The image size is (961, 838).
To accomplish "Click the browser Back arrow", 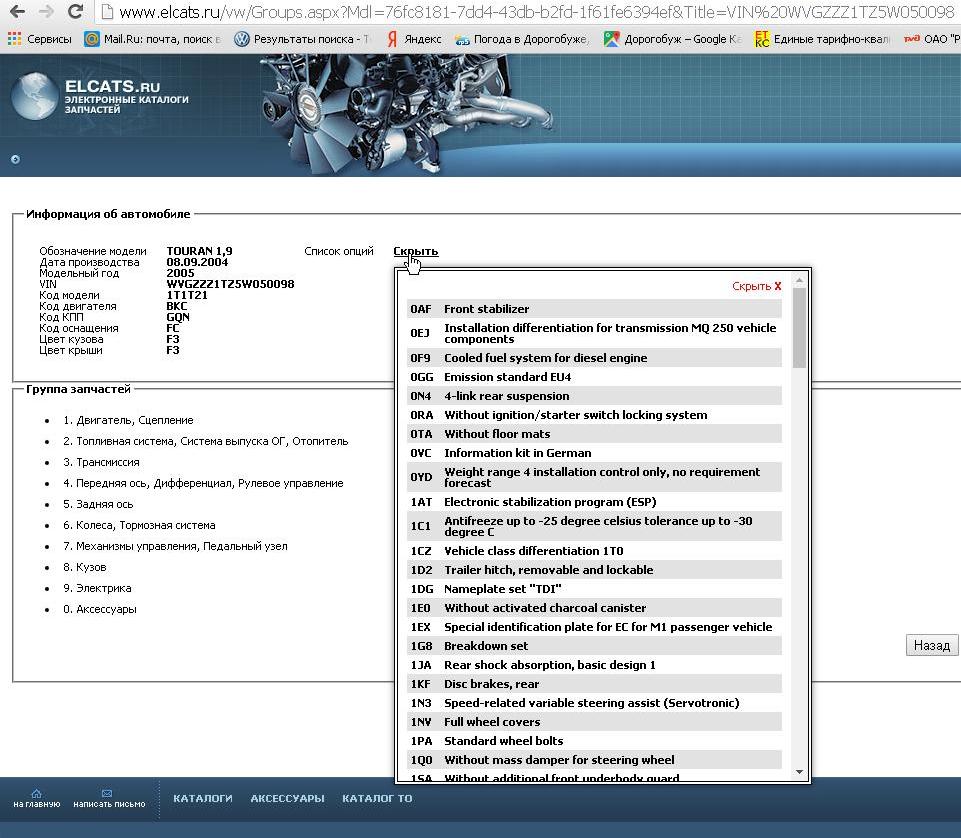I will (17, 11).
